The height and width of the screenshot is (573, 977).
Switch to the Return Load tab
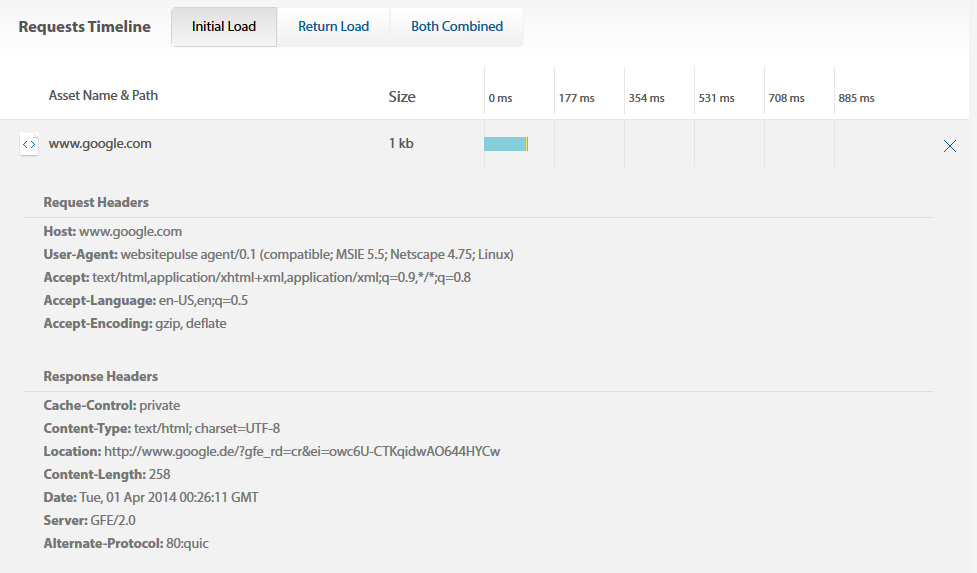(x=333, y=27)
